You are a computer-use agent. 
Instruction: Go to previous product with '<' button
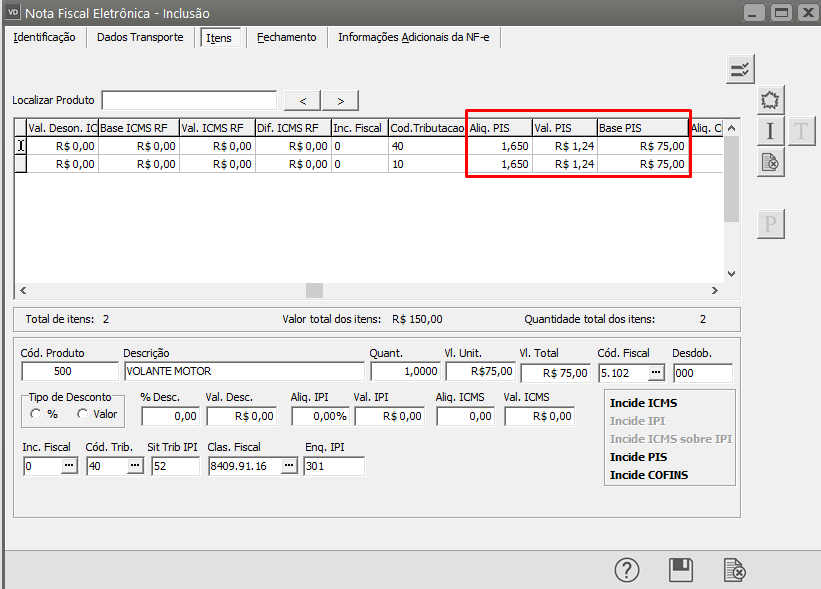[x=303, y=100]
